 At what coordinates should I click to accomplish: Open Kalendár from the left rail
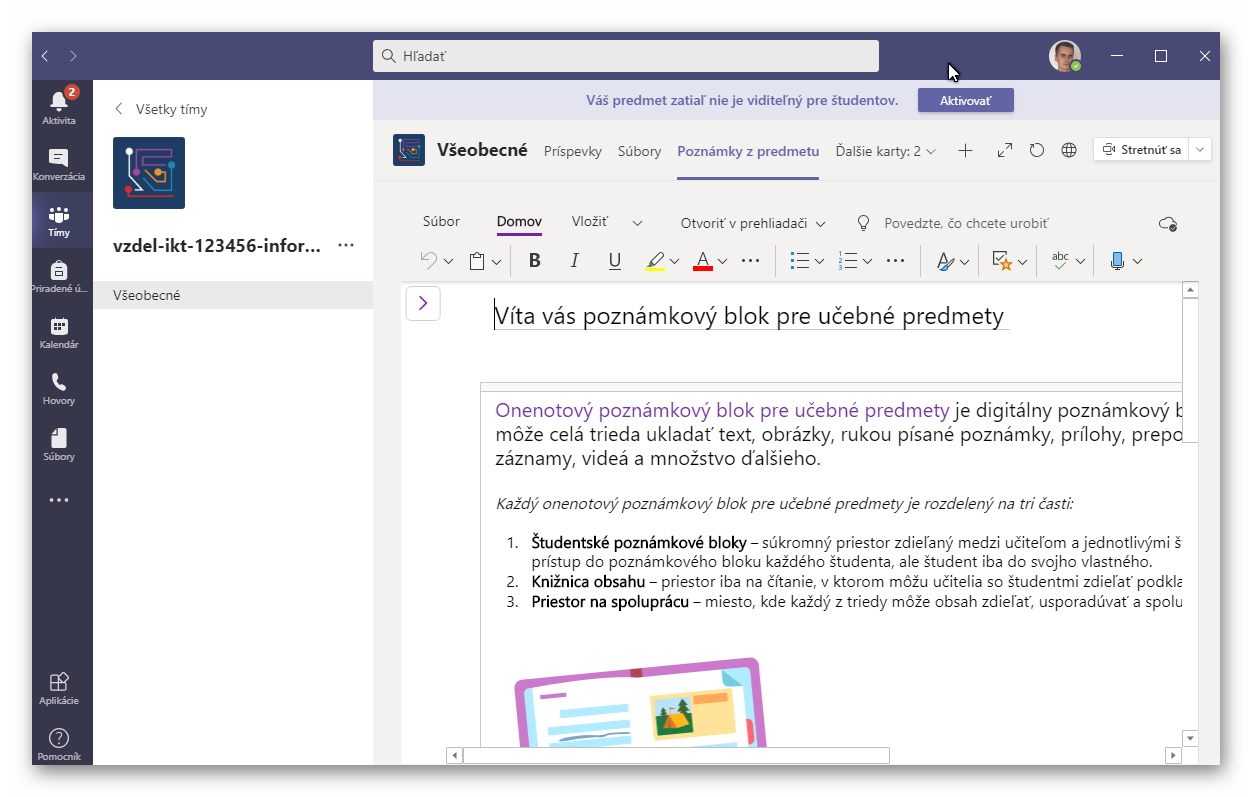point(59,332)
